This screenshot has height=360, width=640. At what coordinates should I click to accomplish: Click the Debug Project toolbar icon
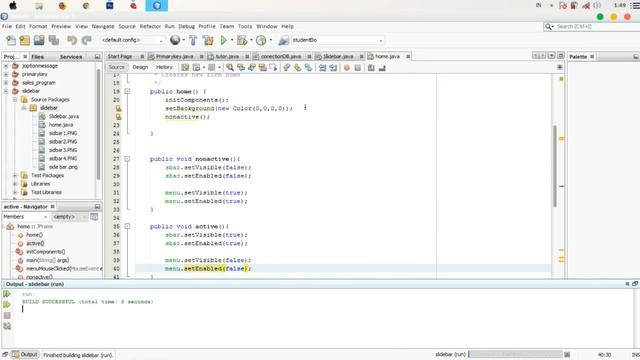tap(242, 40)
